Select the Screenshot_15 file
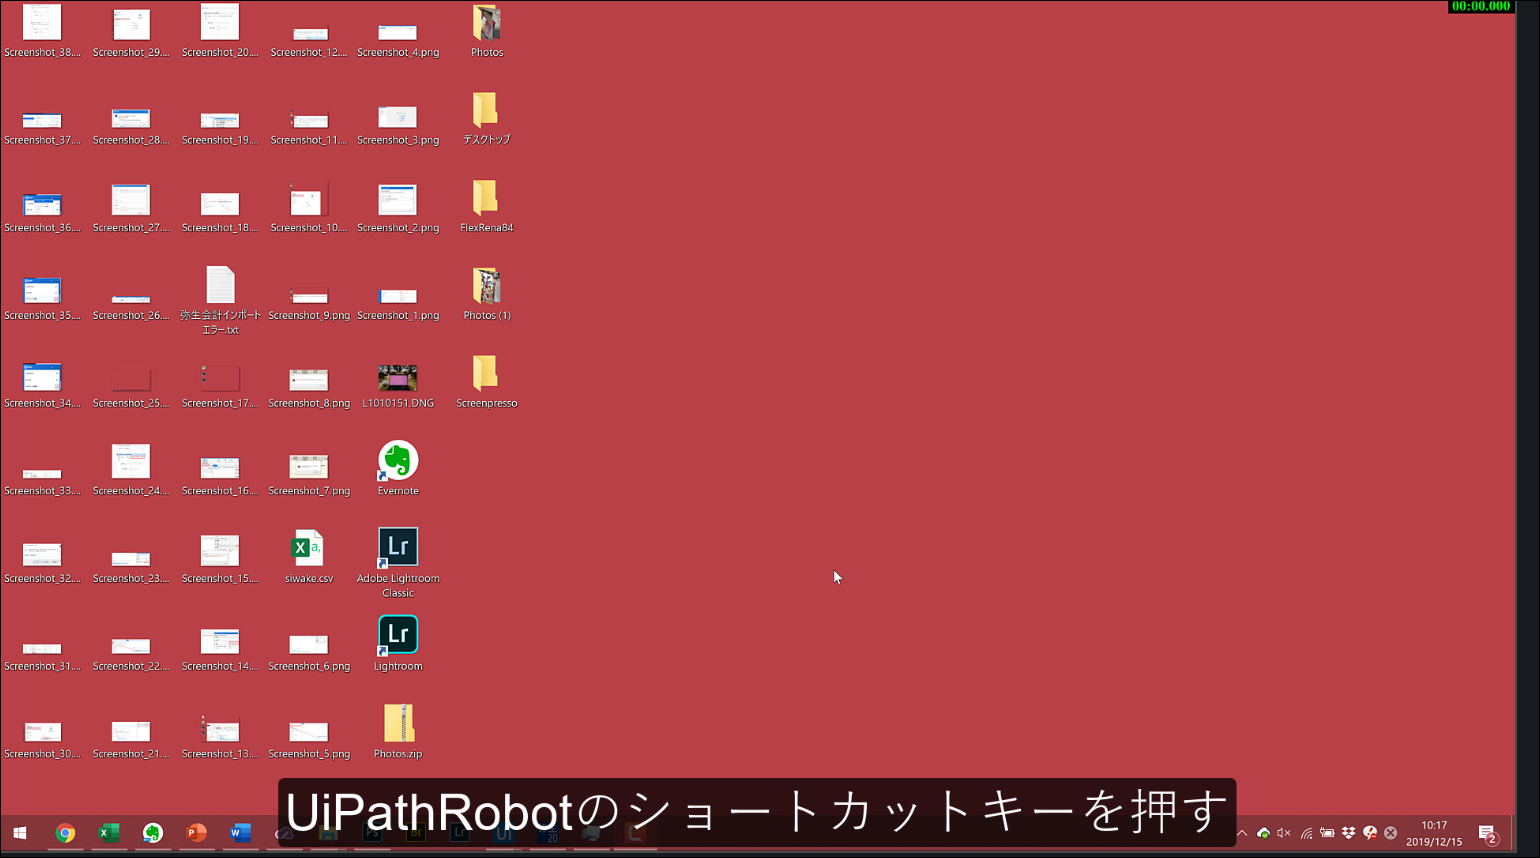This screenshot has height=858, width=1540. click(220, 559)
